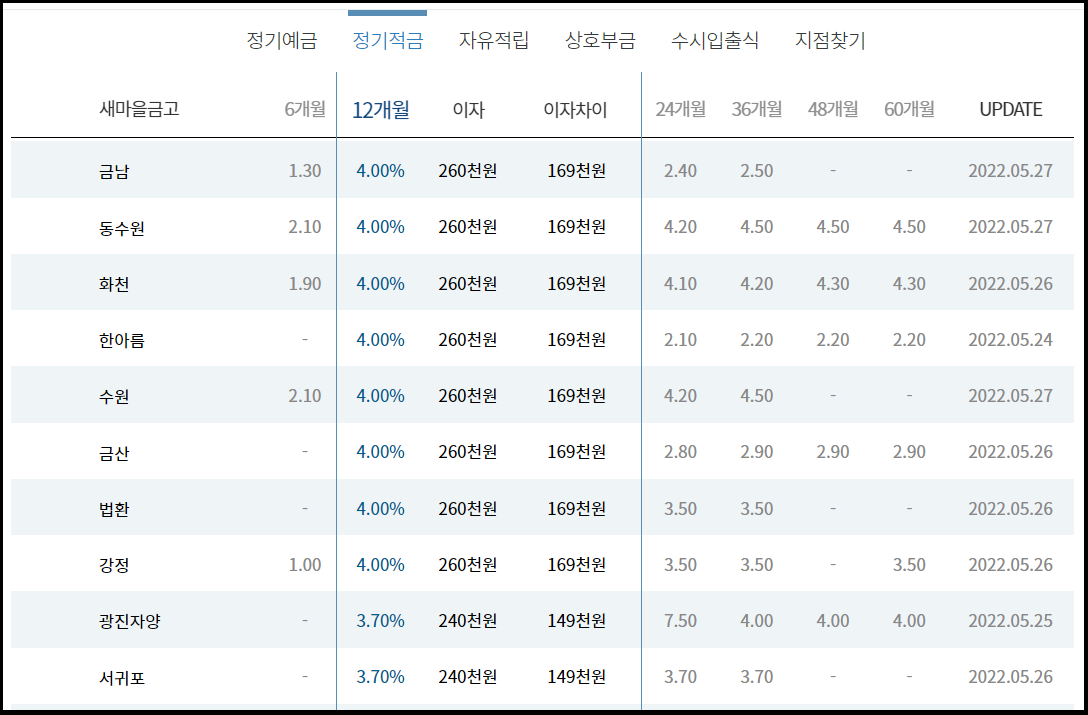Click the 이자 column header
Screen dimensions: 1088x715
point(468,110)
